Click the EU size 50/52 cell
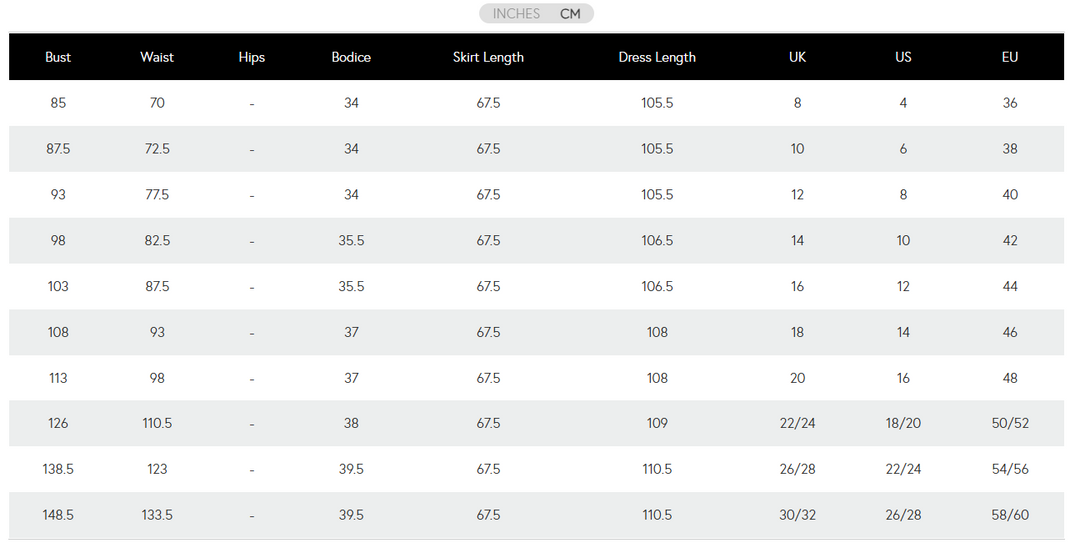This screenshot has width=1080, height=558. pos(1010,423)
